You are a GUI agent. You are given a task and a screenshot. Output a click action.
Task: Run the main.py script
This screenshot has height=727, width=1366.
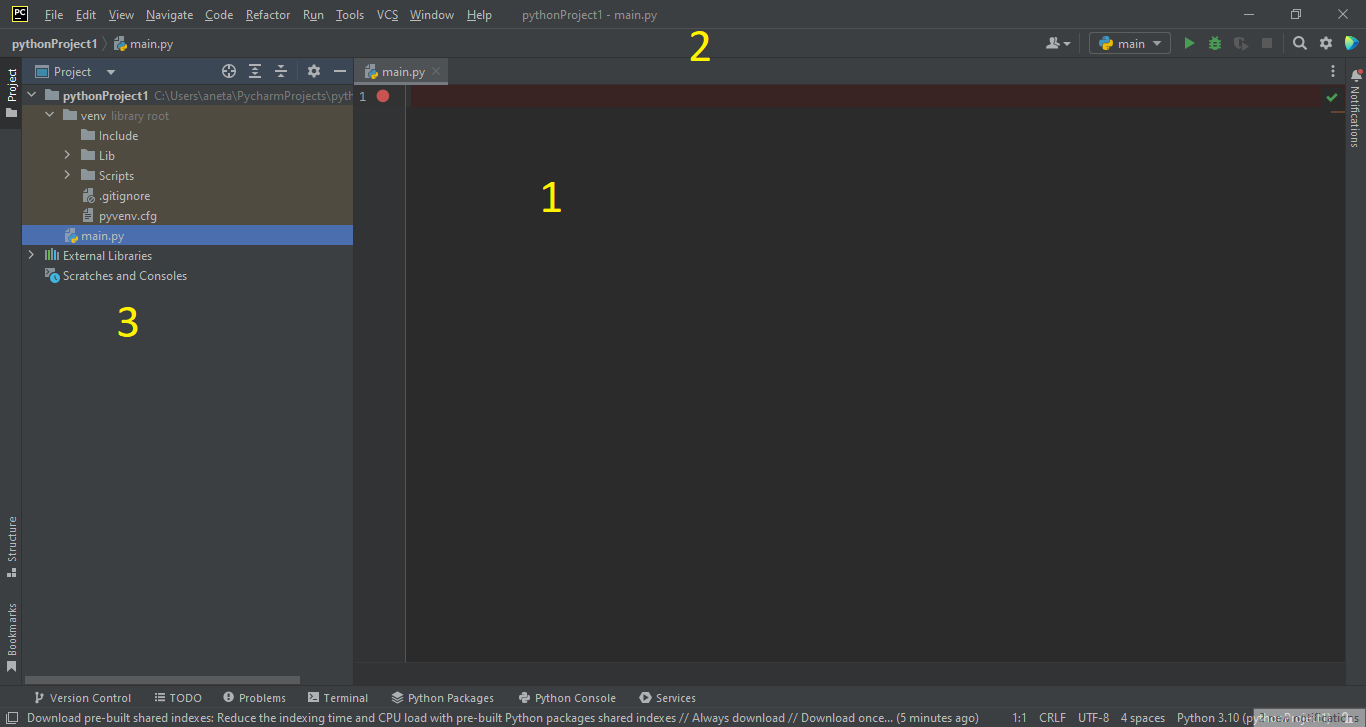pyautogui.click(x=1189, y=43)
